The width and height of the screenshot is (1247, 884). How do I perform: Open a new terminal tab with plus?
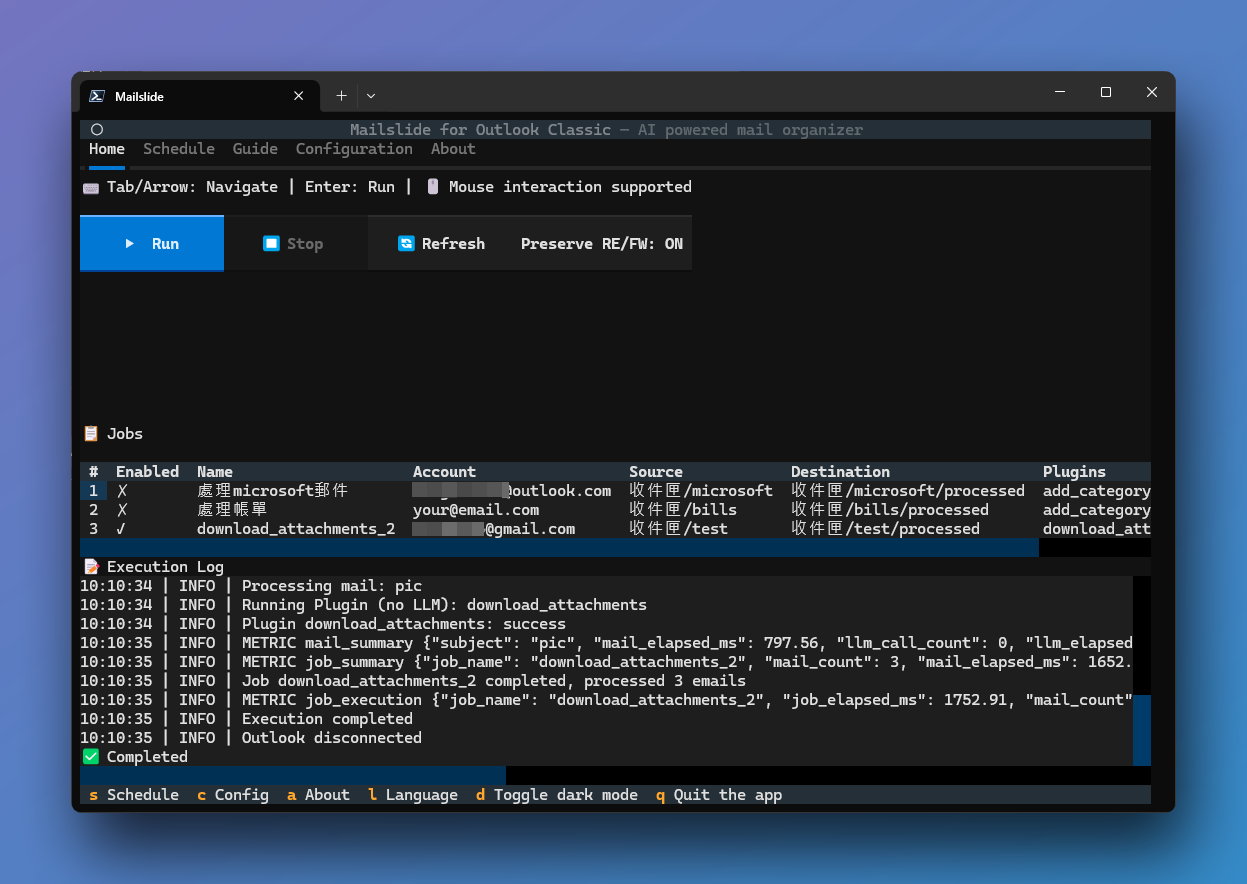point(341,96)
